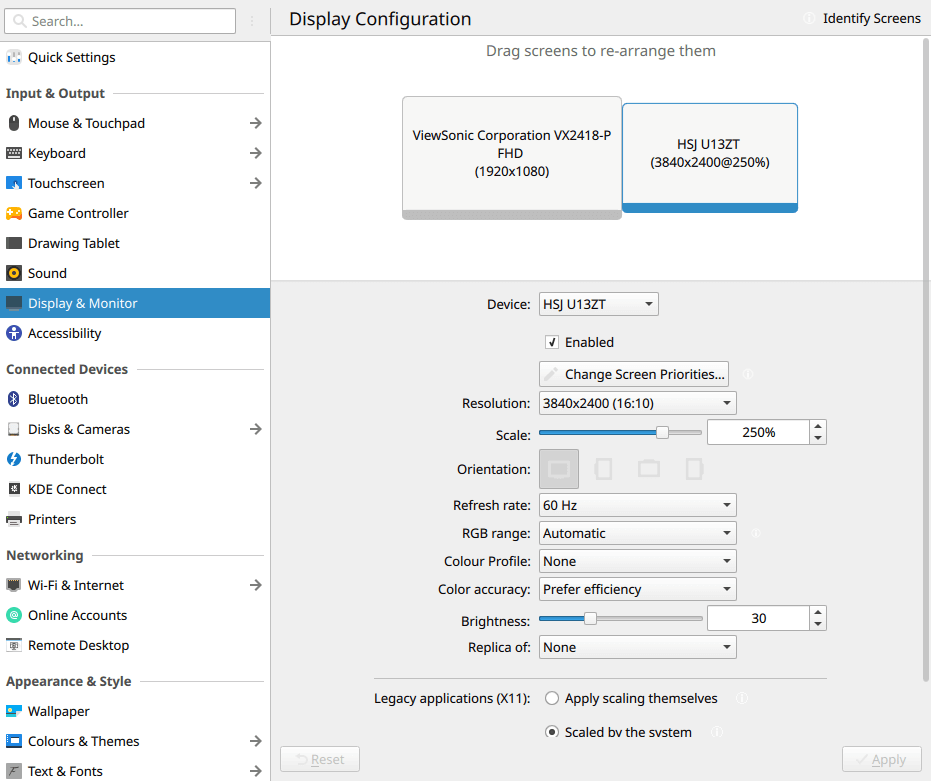This screenshot has width=931, height=781.
Task: Expand Mouse & Touchpad submenu arrow
Action: coord(255,123)
